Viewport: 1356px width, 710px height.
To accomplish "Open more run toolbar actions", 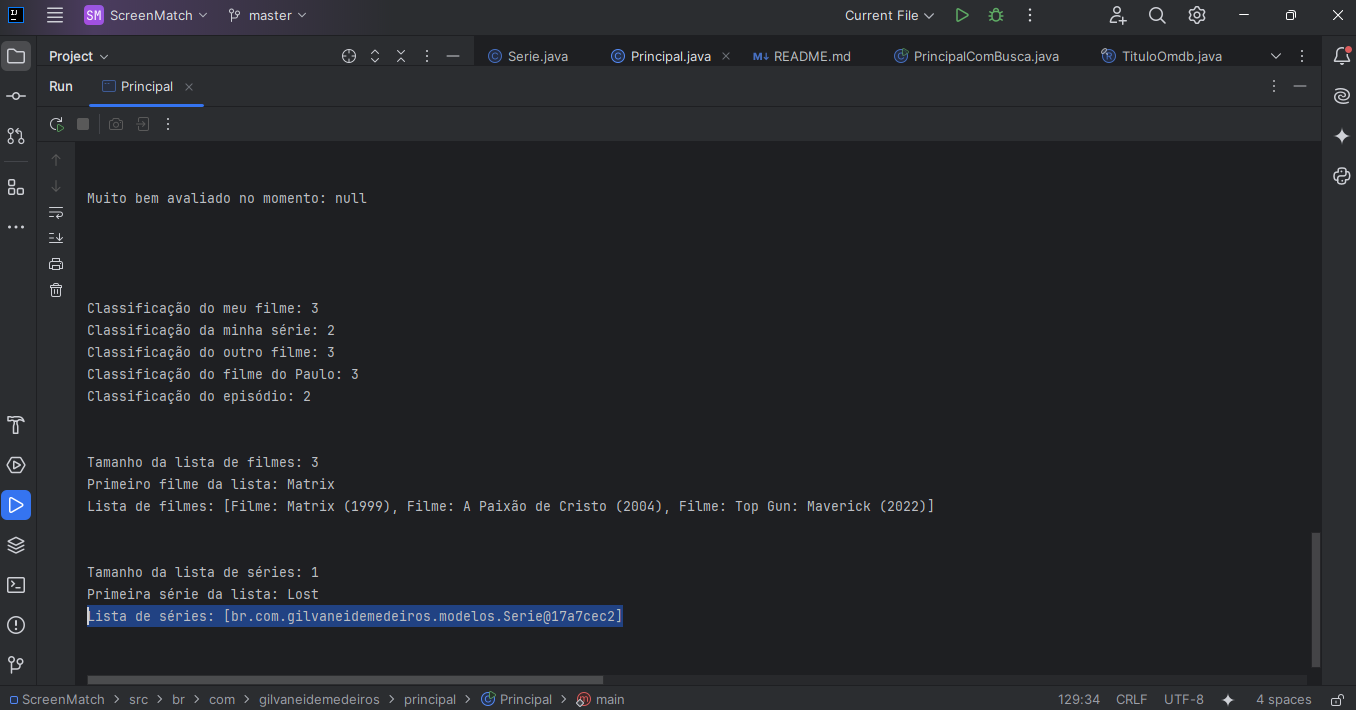I will (x=168, y=124).
